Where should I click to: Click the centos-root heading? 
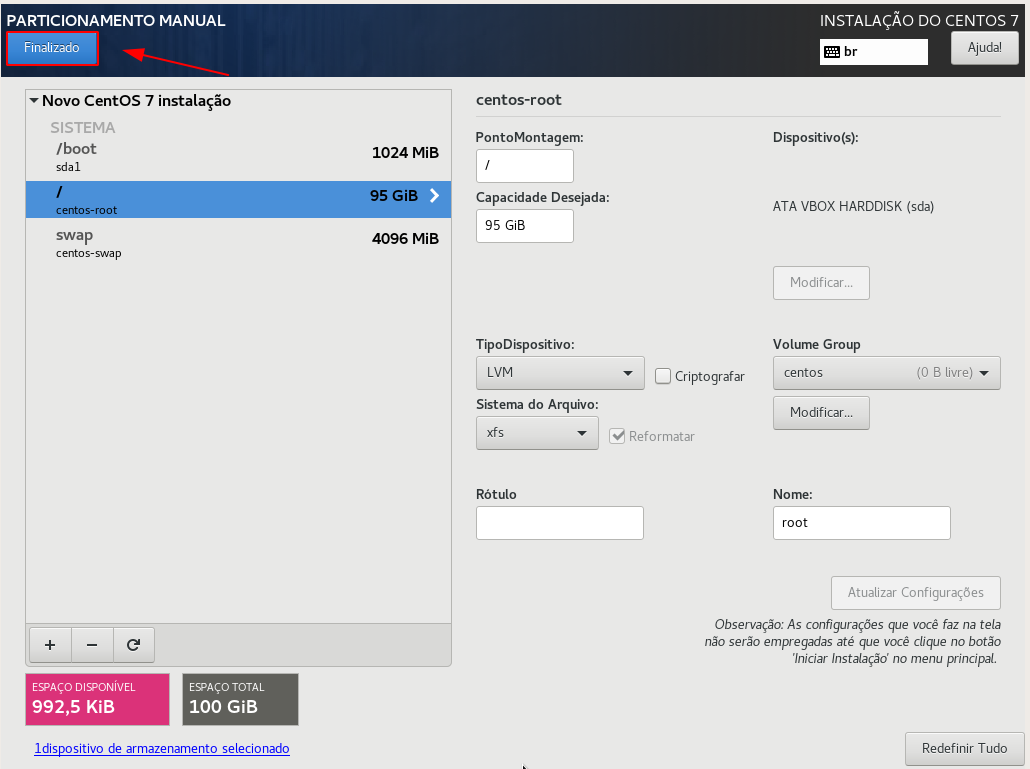[x=518, y=100]
